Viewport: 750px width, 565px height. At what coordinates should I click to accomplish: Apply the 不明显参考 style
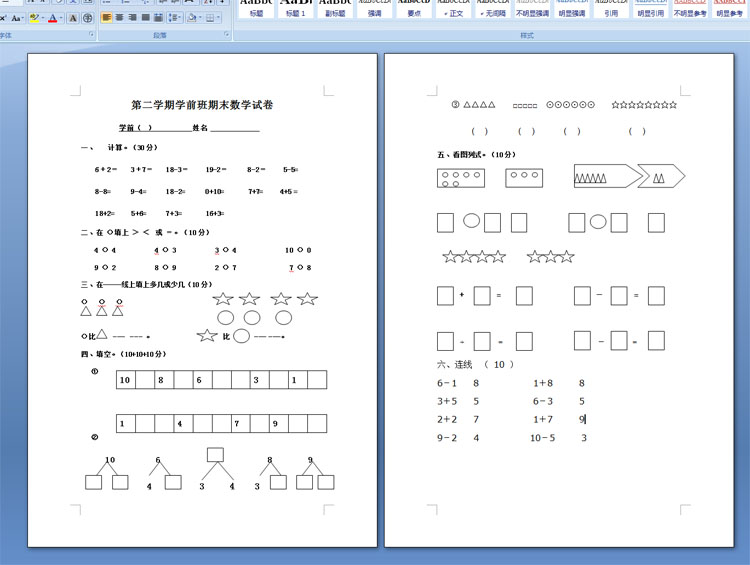coord(690,9)
